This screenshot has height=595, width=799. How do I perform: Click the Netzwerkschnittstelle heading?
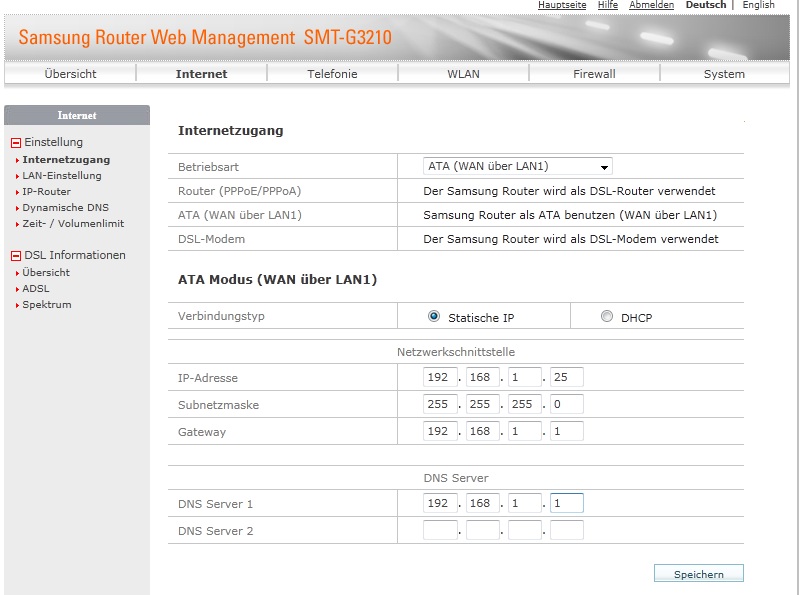(456, 352)
